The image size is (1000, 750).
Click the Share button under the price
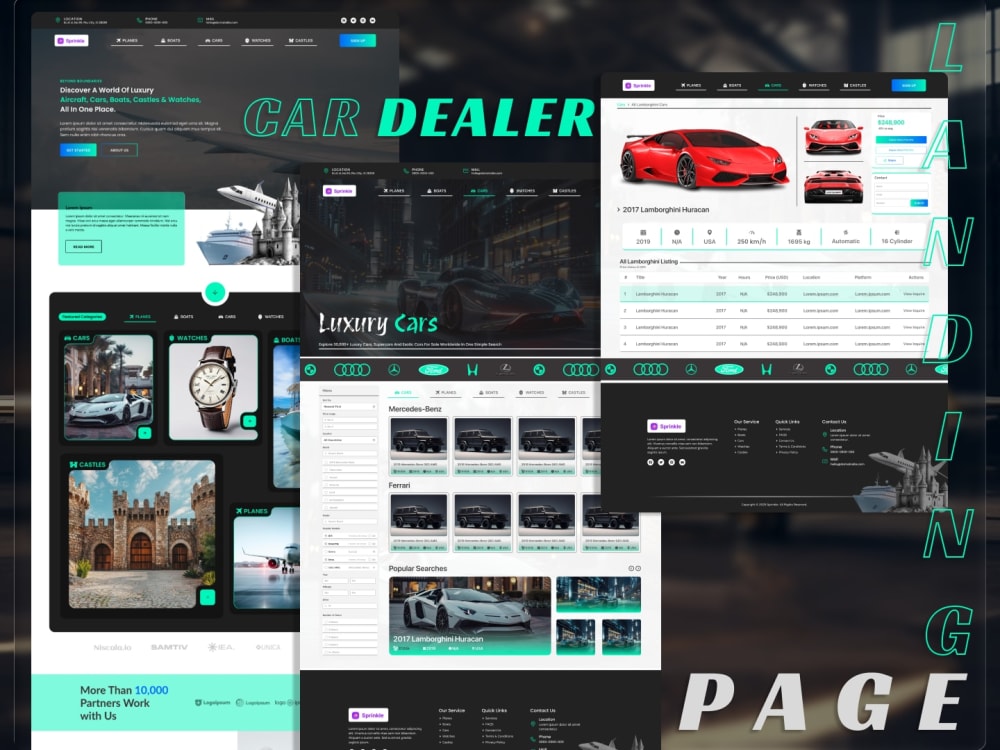click(889, 160)
